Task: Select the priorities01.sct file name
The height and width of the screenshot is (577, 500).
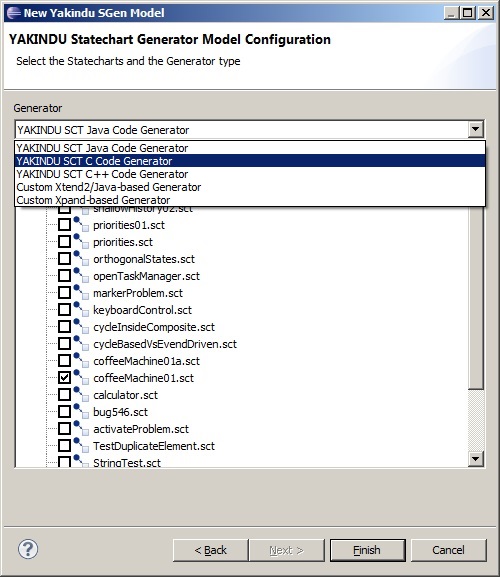Action: click(x=129, y=225)
